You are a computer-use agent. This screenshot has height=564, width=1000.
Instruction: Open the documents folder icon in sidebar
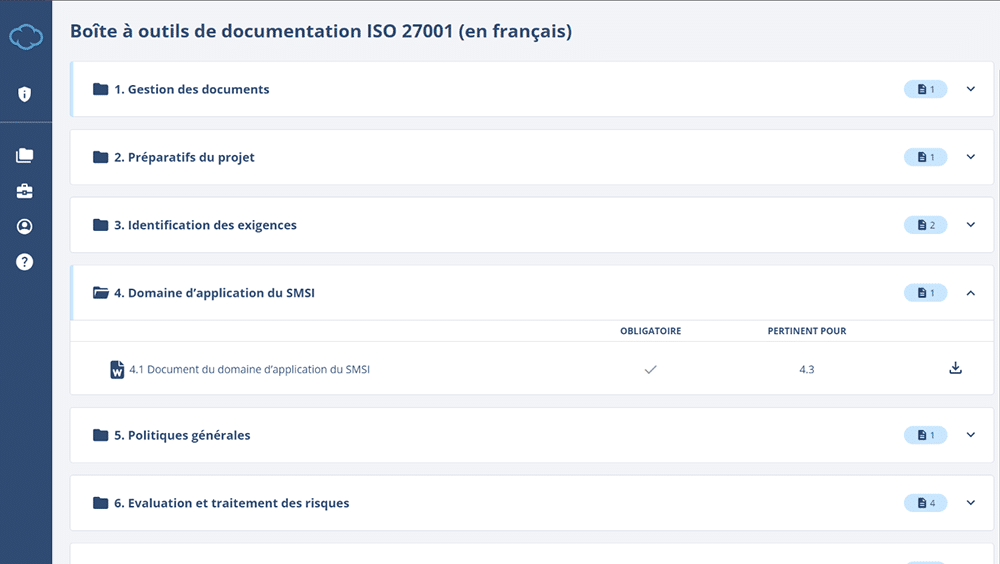click(25, 156)
